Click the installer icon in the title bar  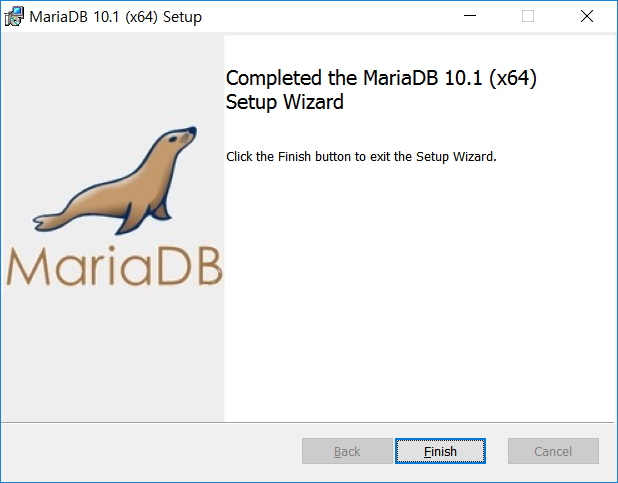[x=14, y=17]
